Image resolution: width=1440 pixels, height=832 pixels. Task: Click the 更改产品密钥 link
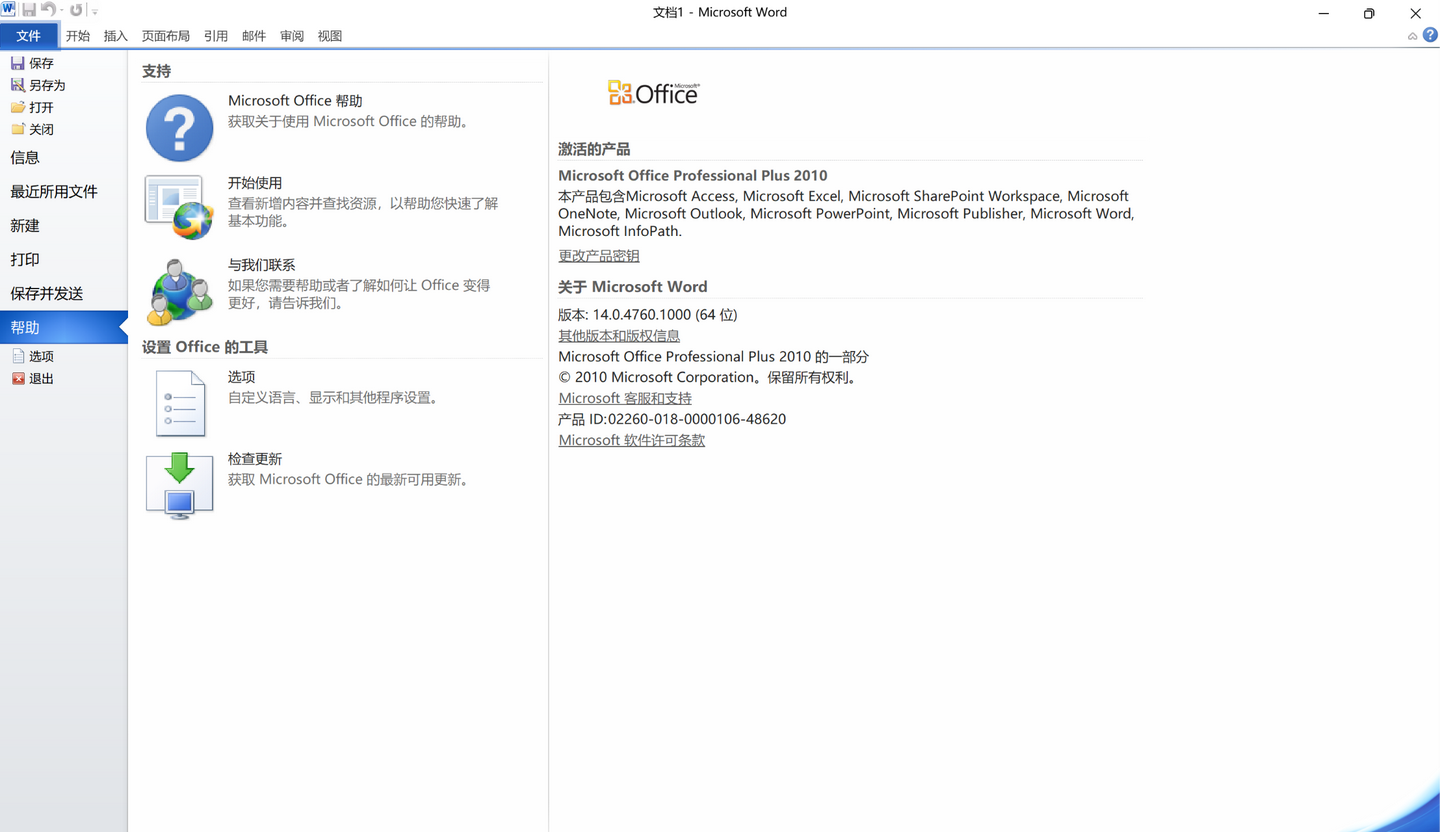pos(599,256)
